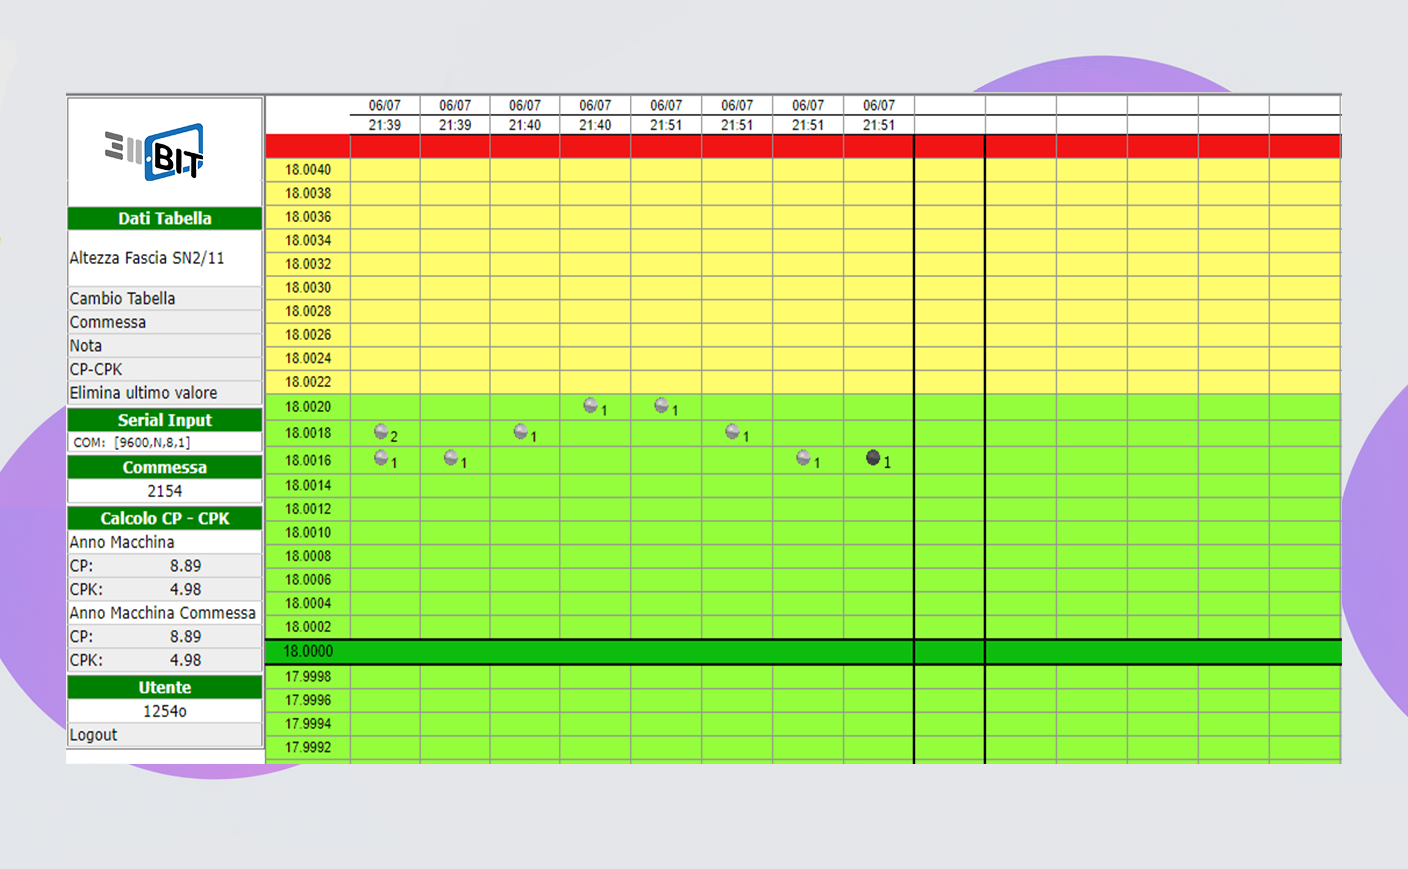Image resolution: width=1408 pixels, height=869 pixels.
Task: Click the 18.0020 data point under 21:40
Action: tap(591, 405)
